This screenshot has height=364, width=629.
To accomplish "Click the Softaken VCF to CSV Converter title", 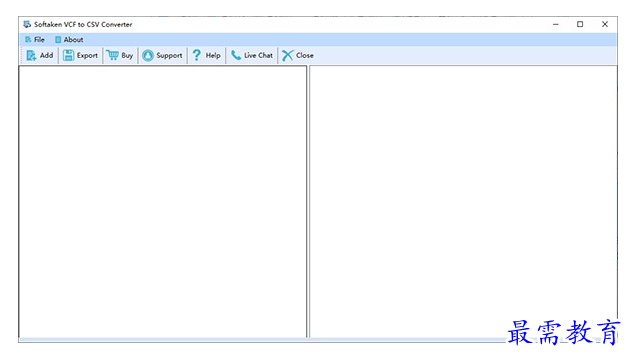I will click(83, 24).
